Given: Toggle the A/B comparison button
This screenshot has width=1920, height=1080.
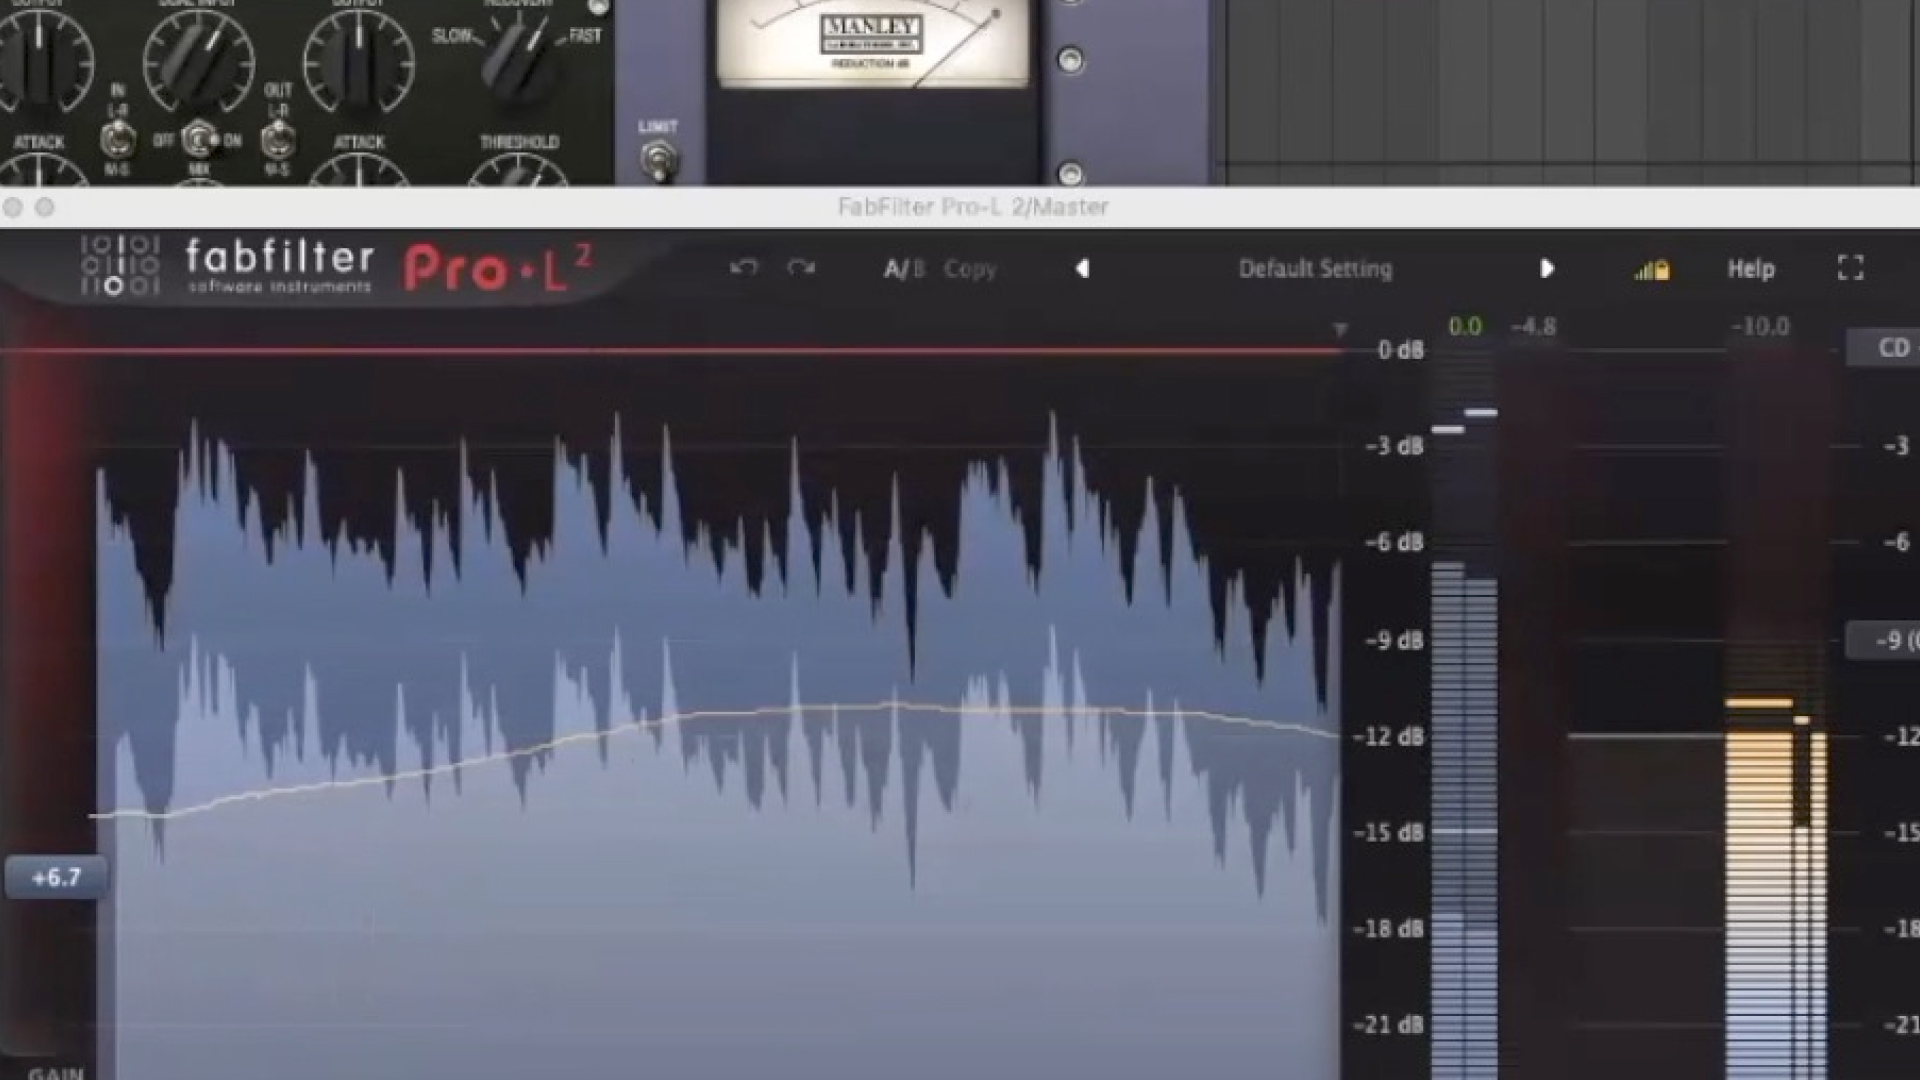Looking at the screenshot, I should [904, 269].
